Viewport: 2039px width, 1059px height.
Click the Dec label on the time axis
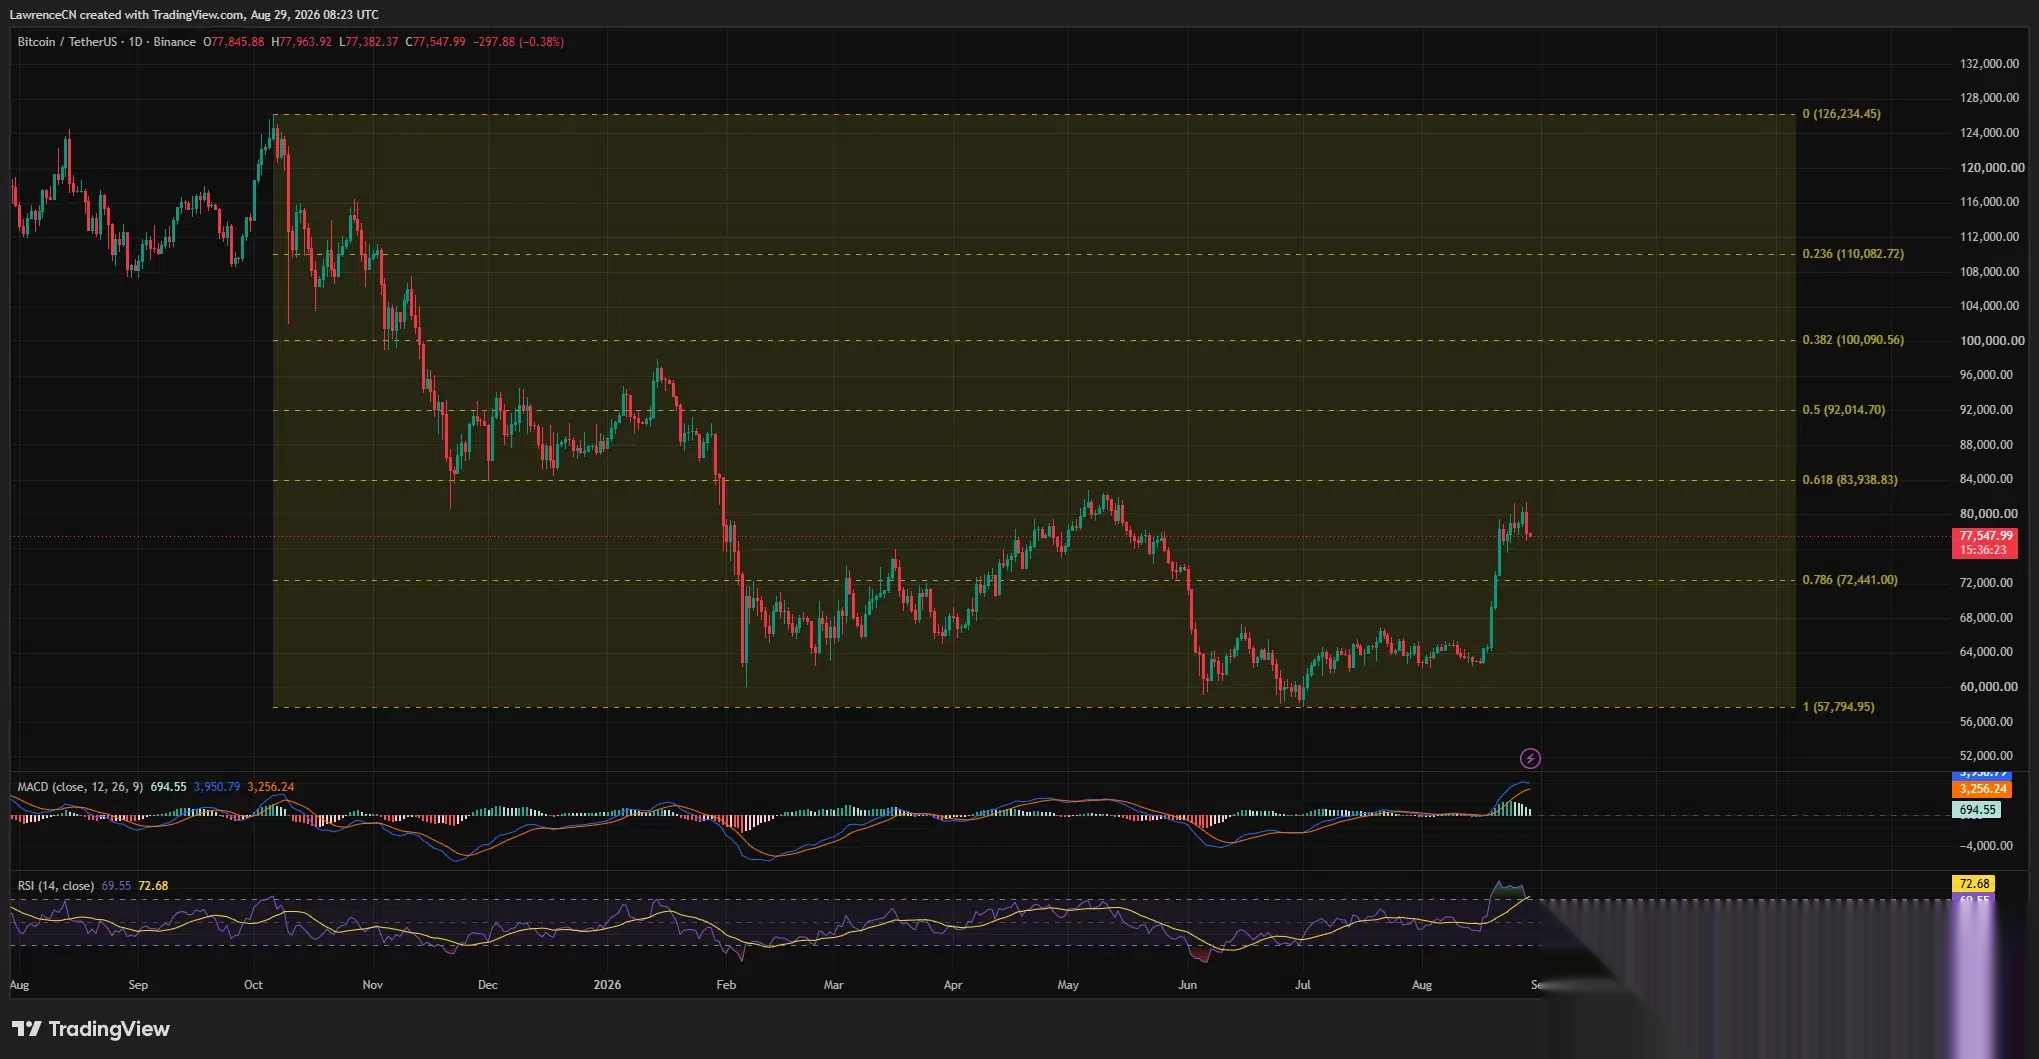tap(487, 985)
